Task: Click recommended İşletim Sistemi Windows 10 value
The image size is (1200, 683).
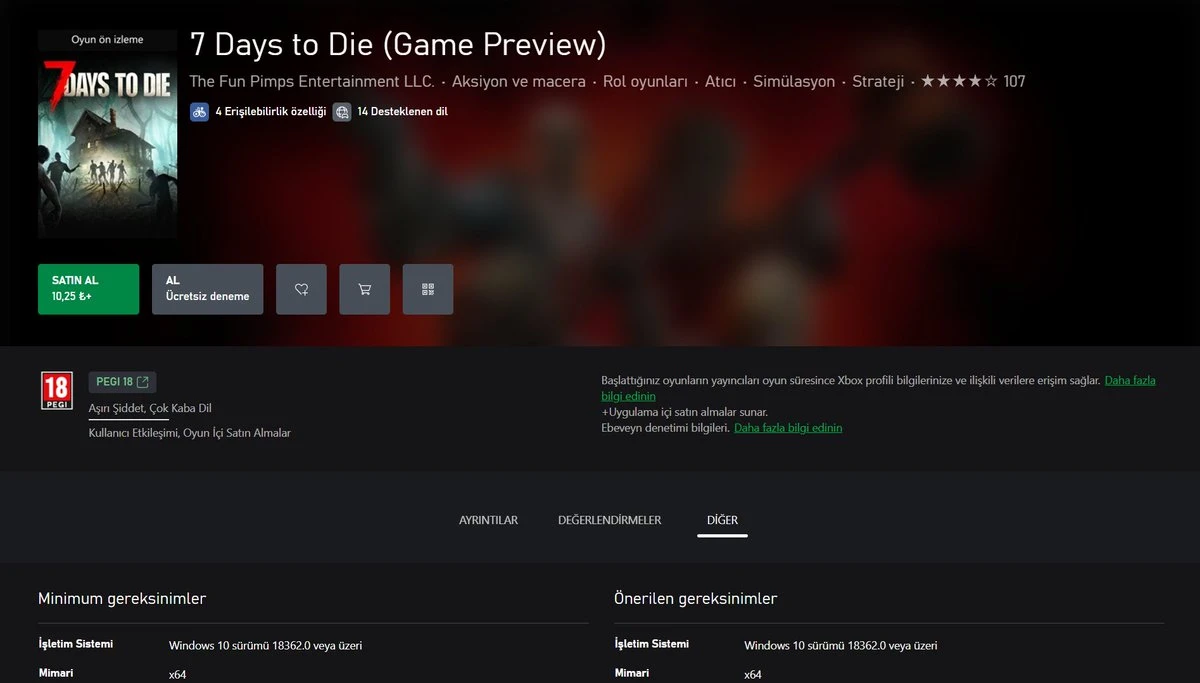Action: [x=841, y=645]
